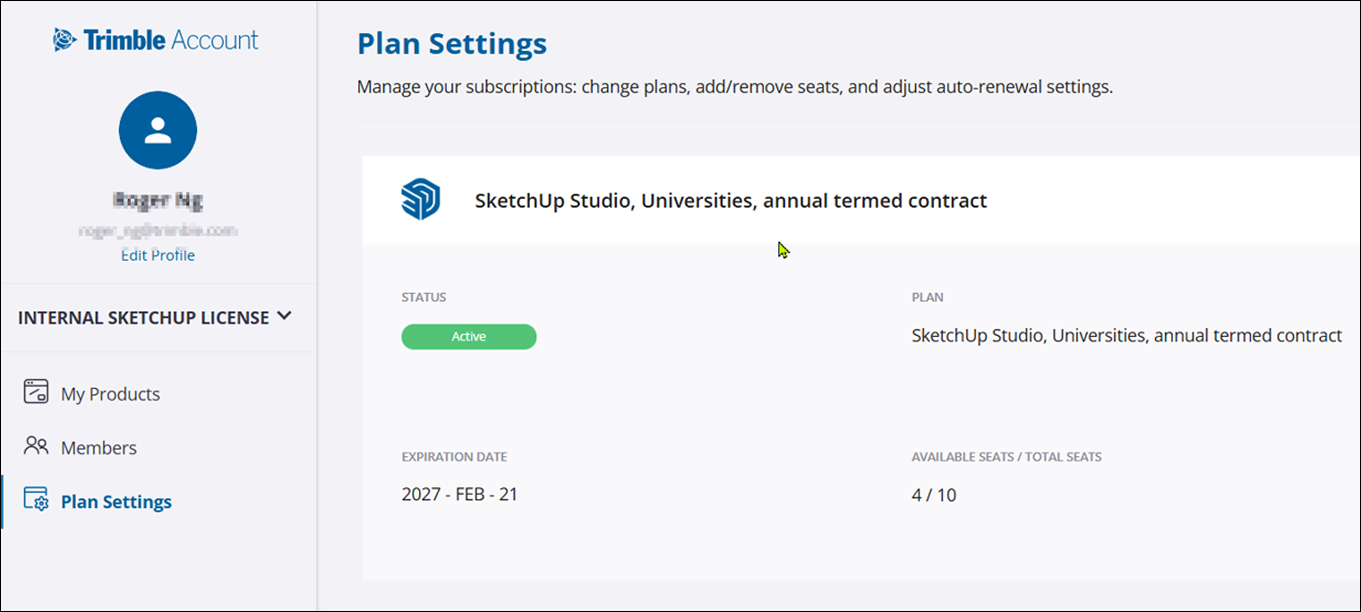The height and width of the screenshot is (612, 1361).
Task: Click the 2027 - FEB - 21 expiration date
Action: tap(459, 494)
